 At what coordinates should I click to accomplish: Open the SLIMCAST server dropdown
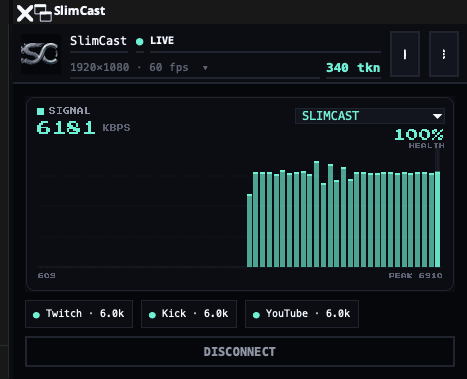(370, 116)
